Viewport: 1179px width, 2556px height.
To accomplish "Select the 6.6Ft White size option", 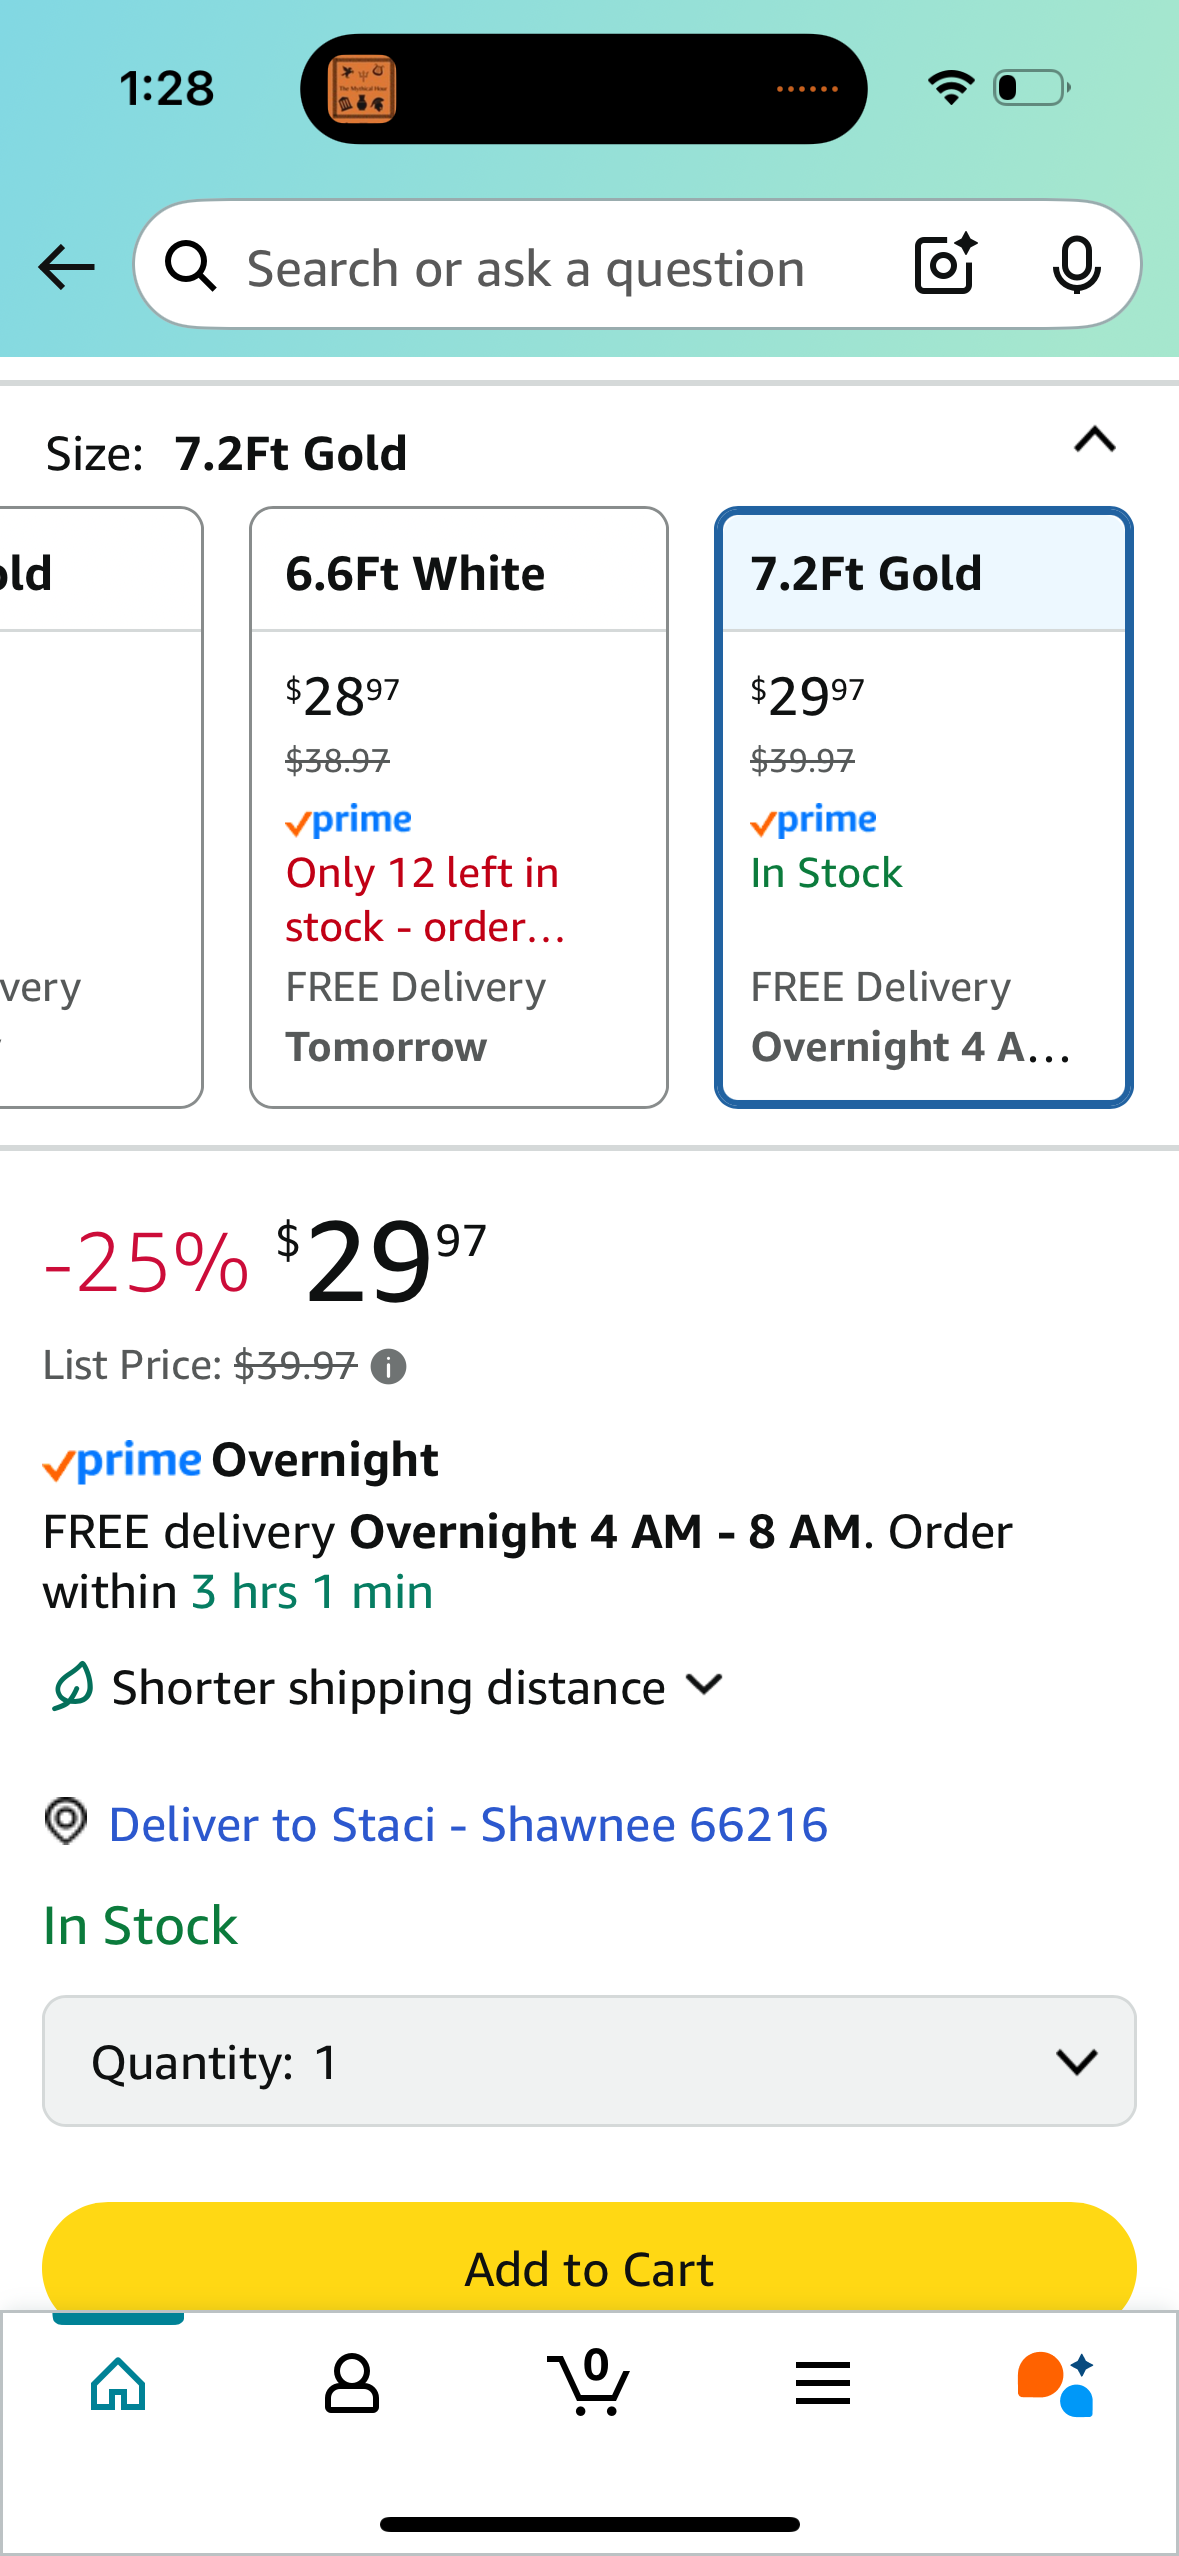I will coord(459,807).
